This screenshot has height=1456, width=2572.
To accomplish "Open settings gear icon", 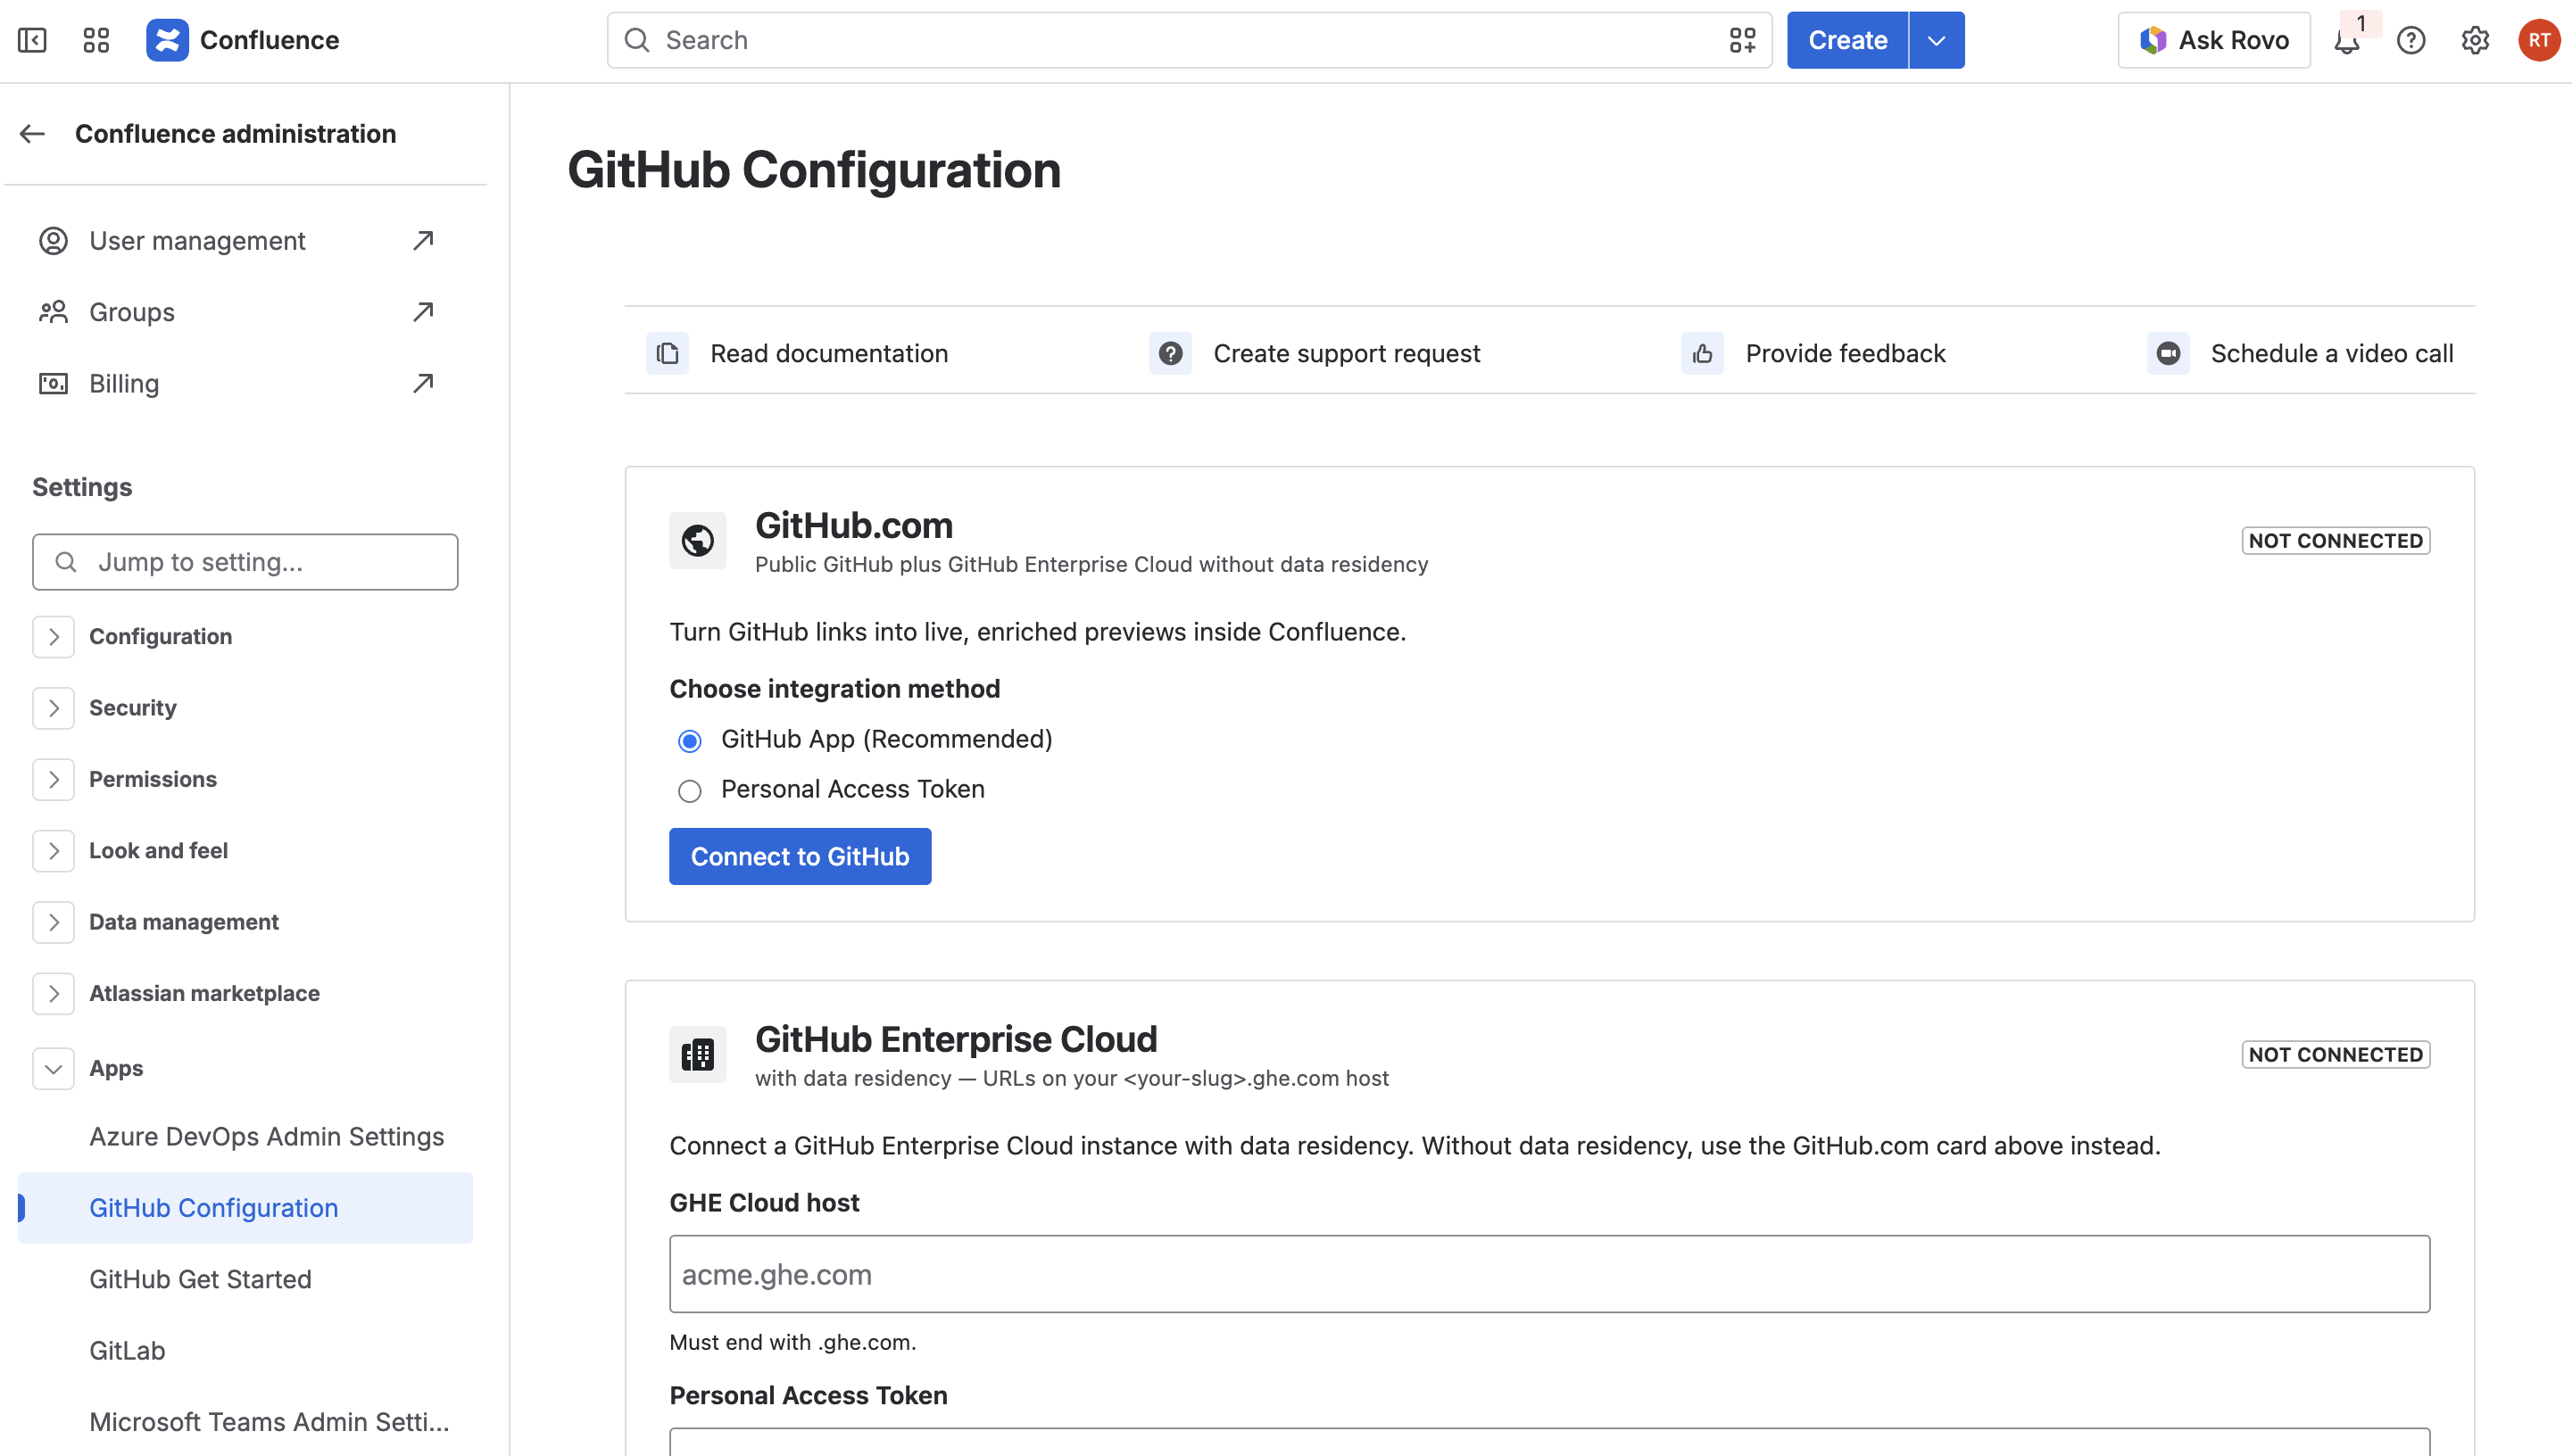I will (x=2475, y=40).
